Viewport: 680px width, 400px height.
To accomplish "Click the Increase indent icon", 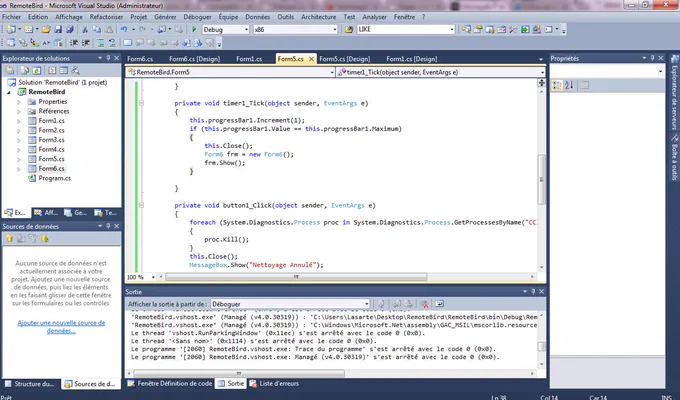I will (86, 43).
